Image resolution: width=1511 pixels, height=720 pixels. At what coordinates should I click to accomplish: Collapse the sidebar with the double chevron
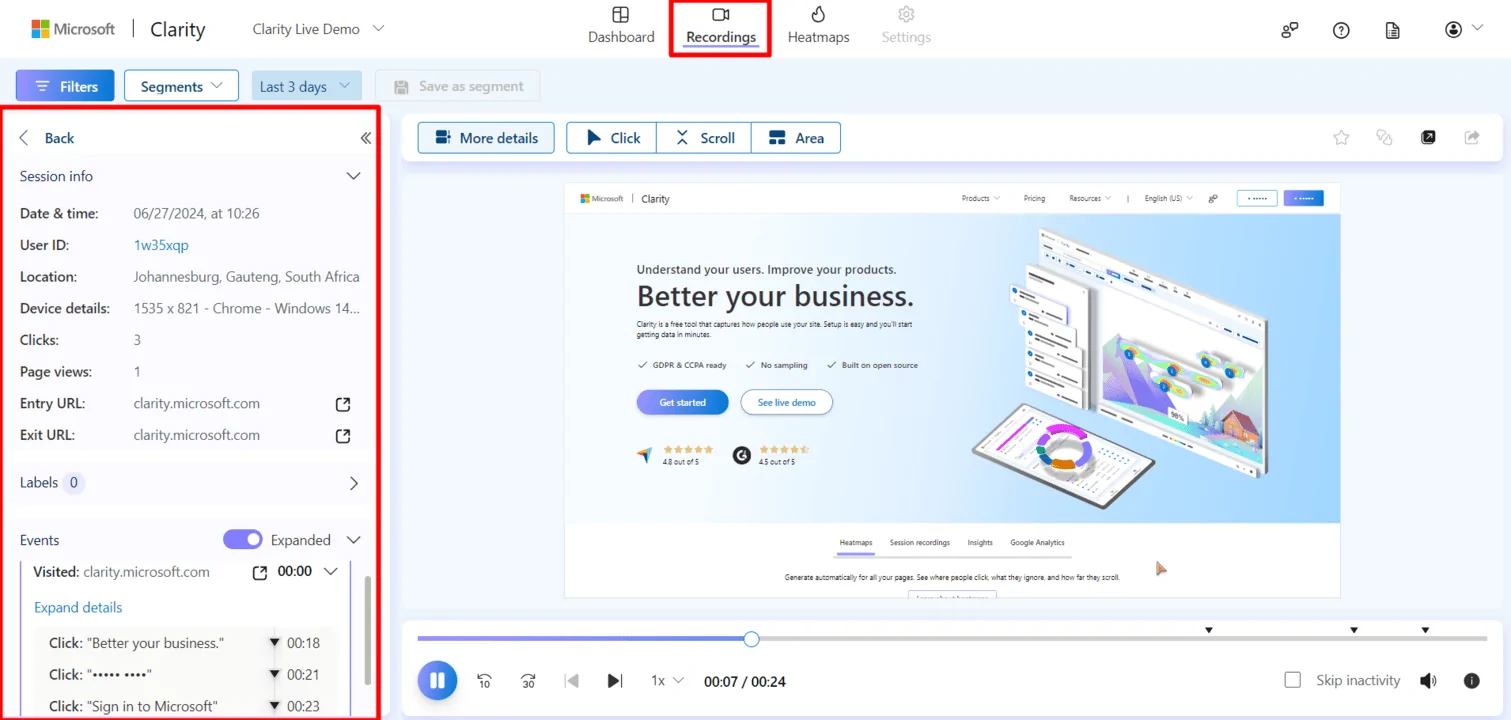[x=365, y=138]
